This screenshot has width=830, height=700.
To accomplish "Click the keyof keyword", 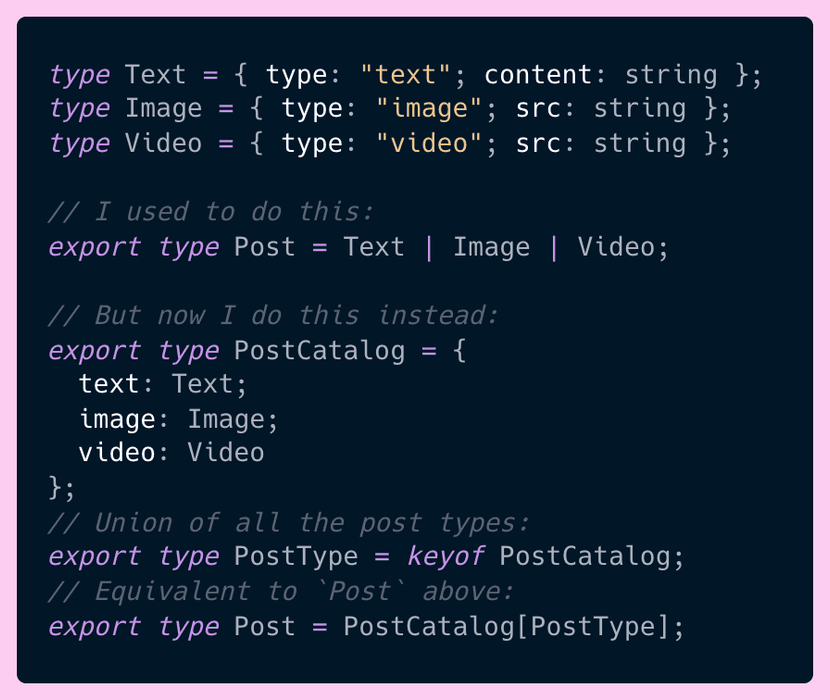I will click(x=445, y=557).
